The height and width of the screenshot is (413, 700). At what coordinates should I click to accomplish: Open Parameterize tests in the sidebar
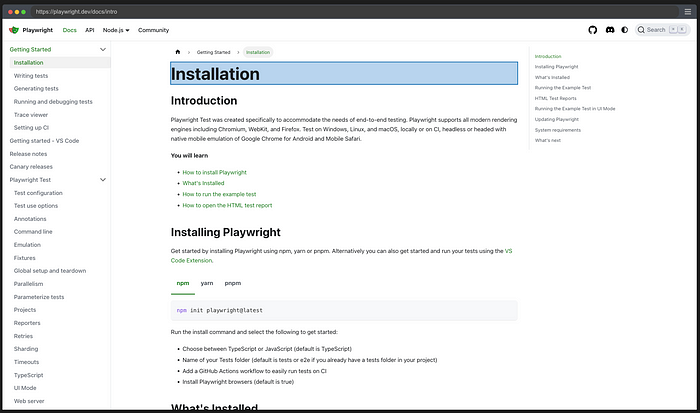39,297
